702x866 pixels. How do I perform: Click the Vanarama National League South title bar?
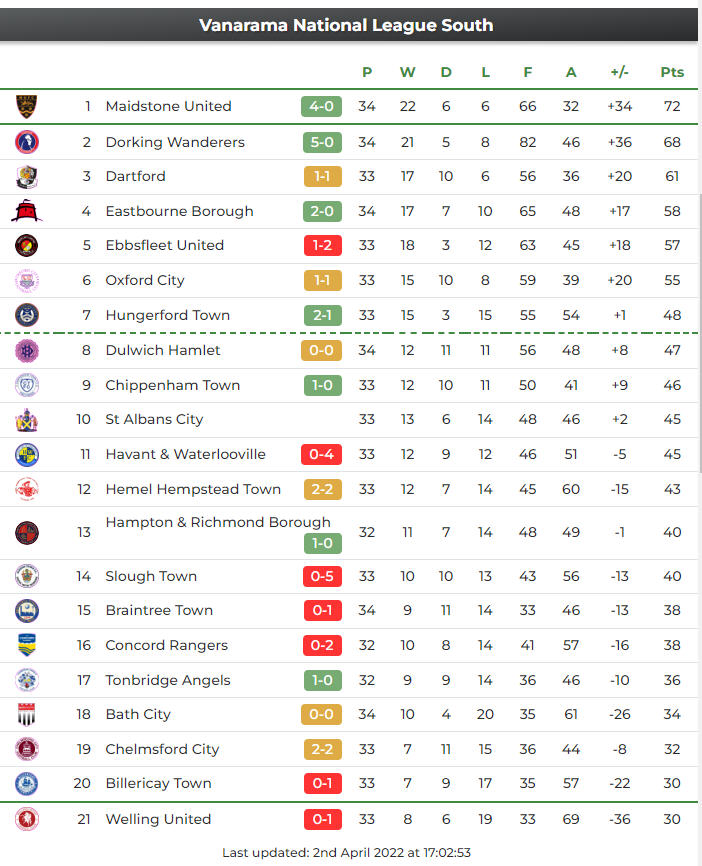point(346,25)
